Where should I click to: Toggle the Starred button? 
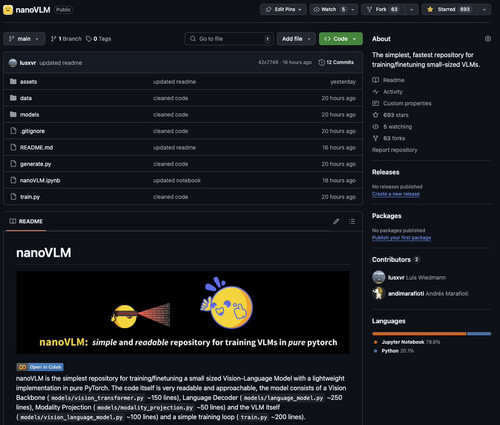coord(450,9)
